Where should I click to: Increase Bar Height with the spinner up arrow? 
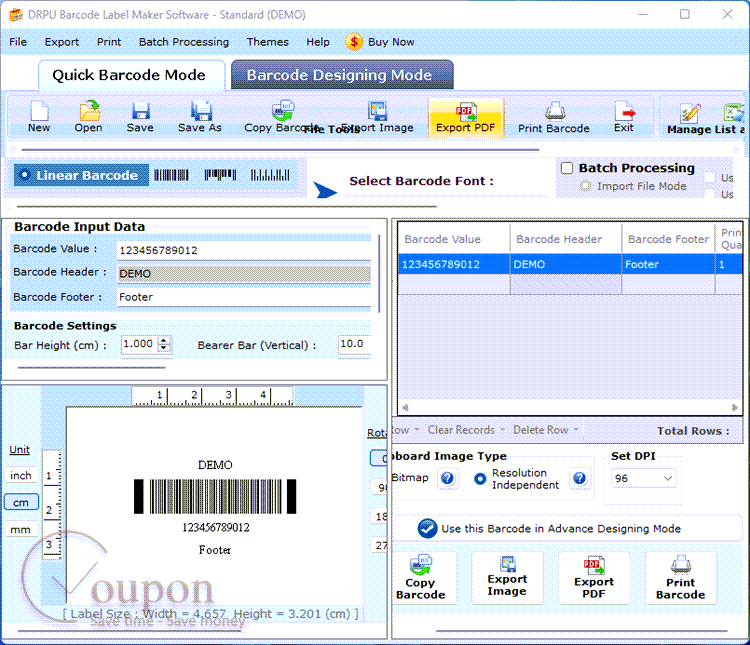click(x=164, y=340)
